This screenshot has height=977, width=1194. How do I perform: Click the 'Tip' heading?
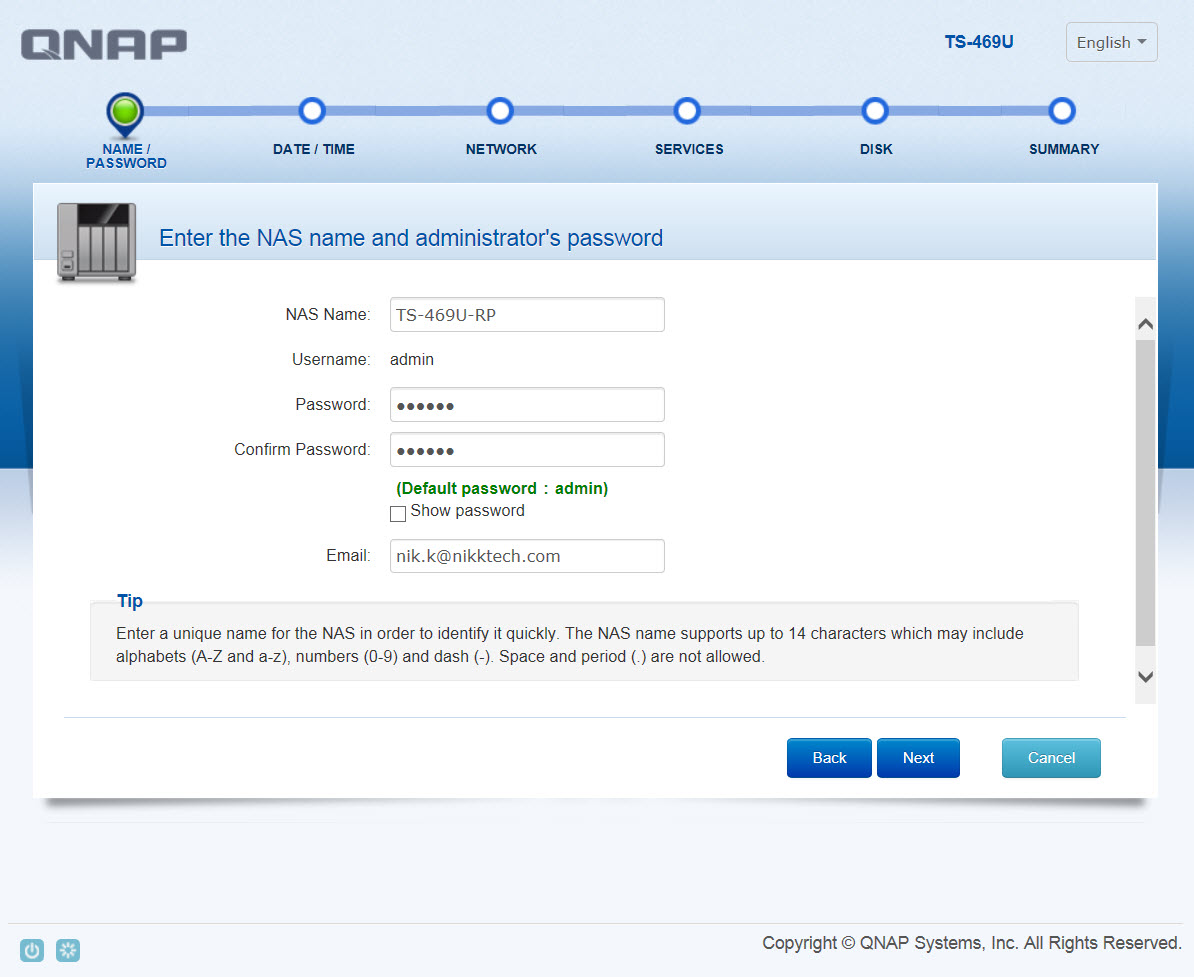click(x=130, y=601)
